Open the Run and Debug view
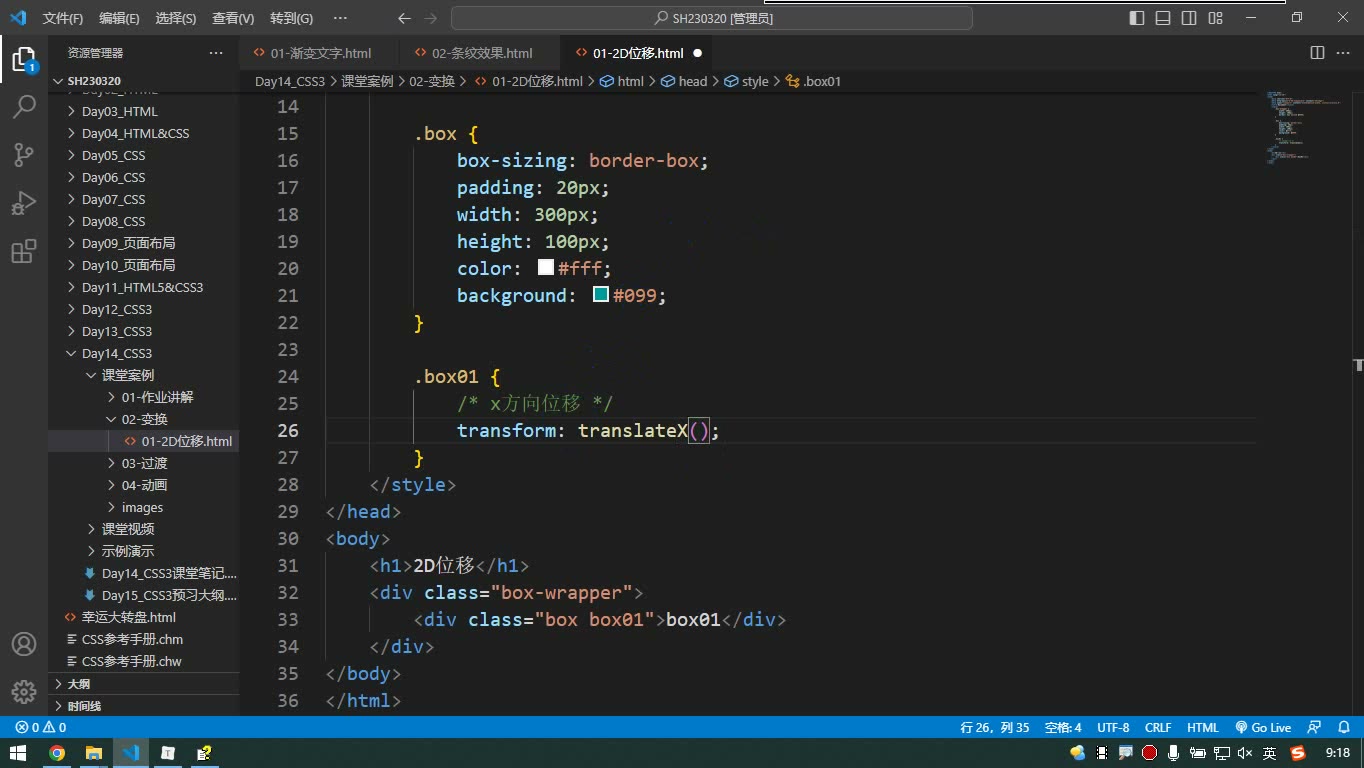Image resolution: width=1364 pixels, height=768 pixels. [24, 203]
